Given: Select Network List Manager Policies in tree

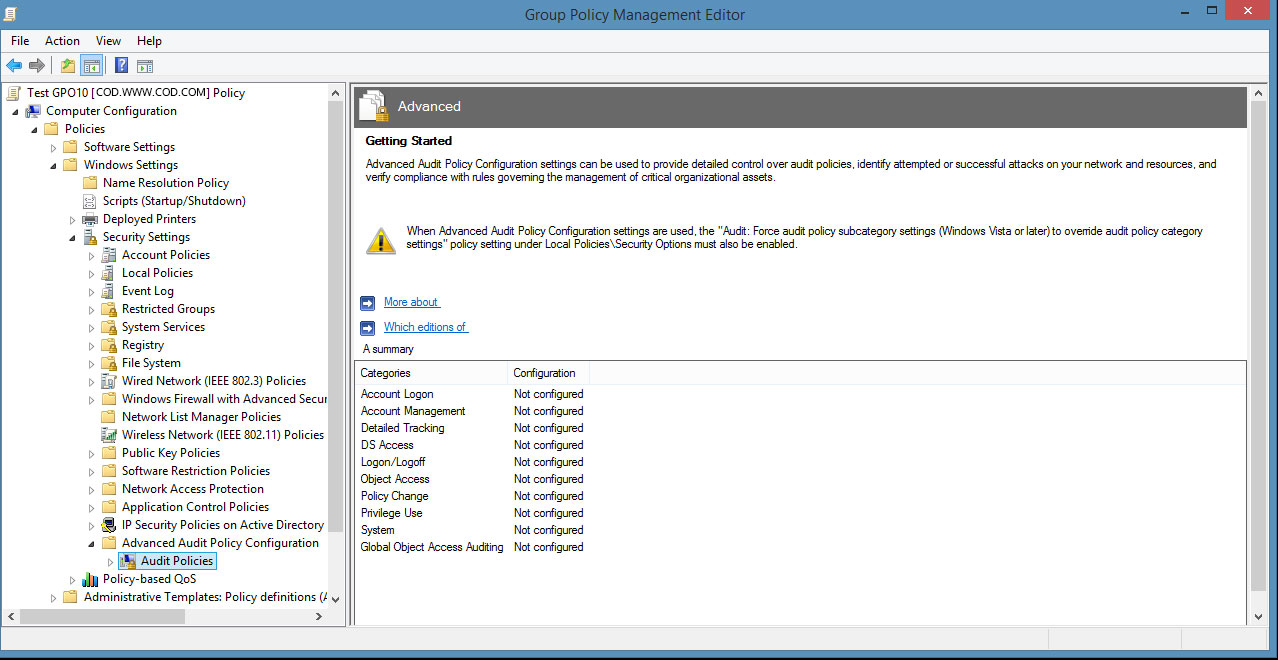Looking at the screenshot, I should [201, 417].
